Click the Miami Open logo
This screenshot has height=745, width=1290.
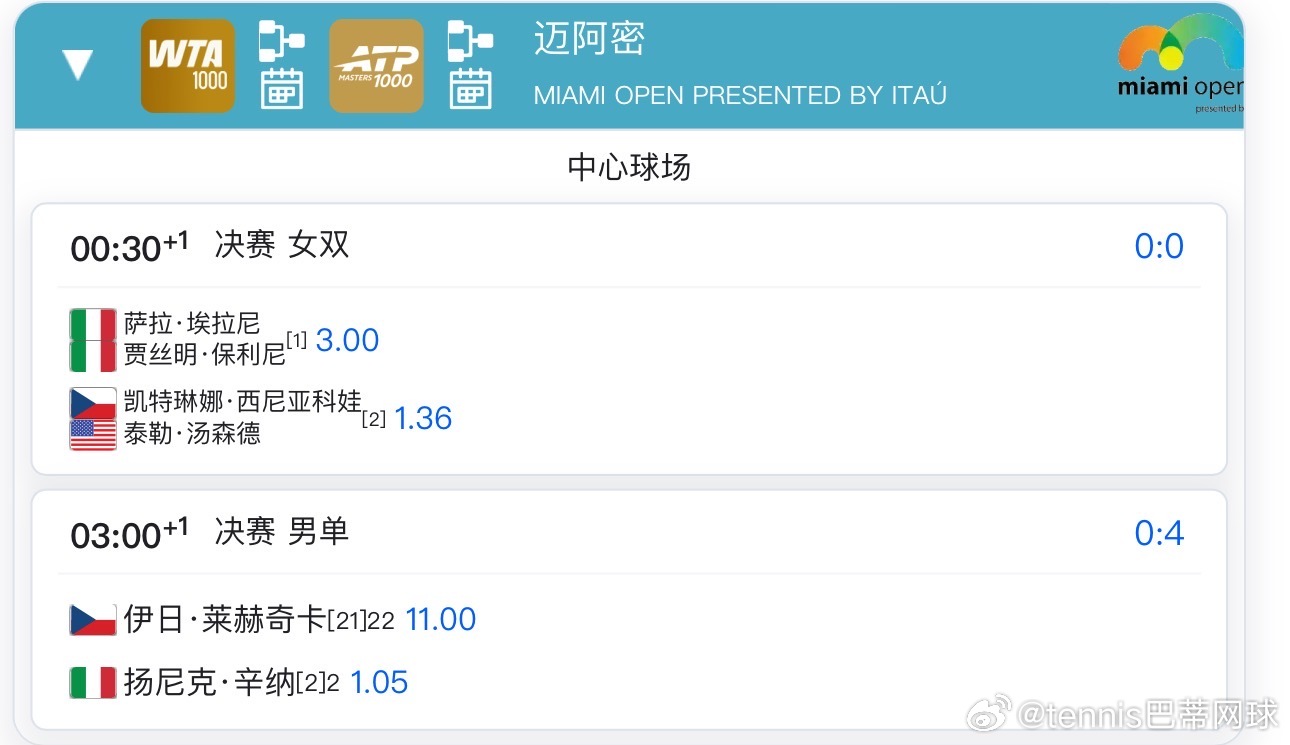(x=1180, y=66)
